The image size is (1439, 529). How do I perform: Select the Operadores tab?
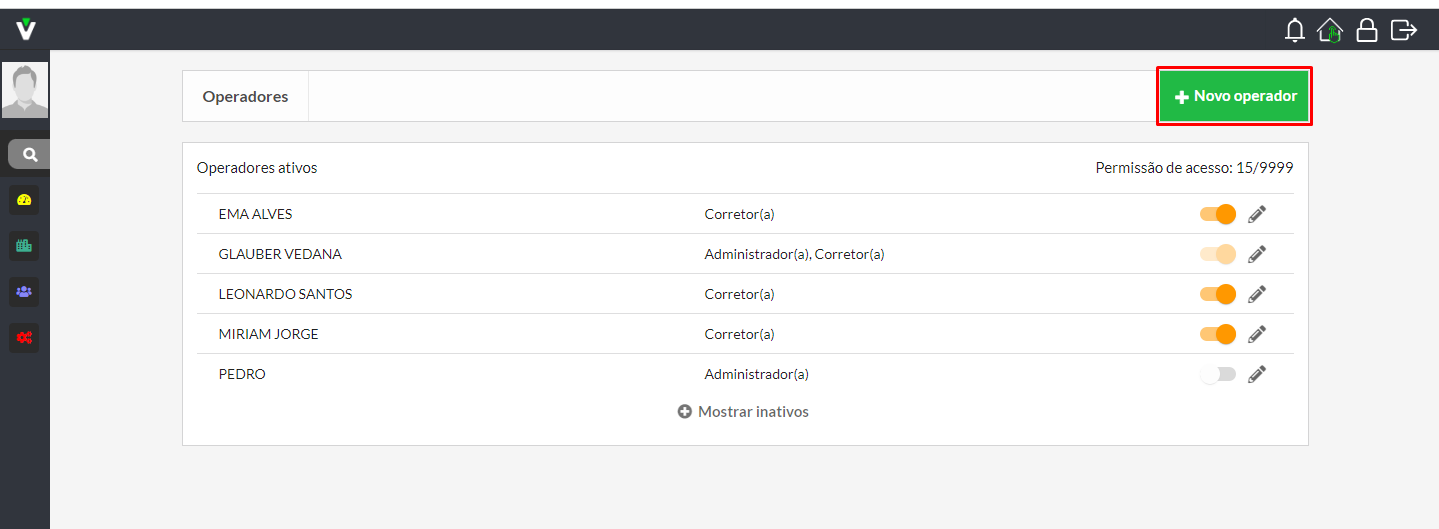click(x=245, y=96)
